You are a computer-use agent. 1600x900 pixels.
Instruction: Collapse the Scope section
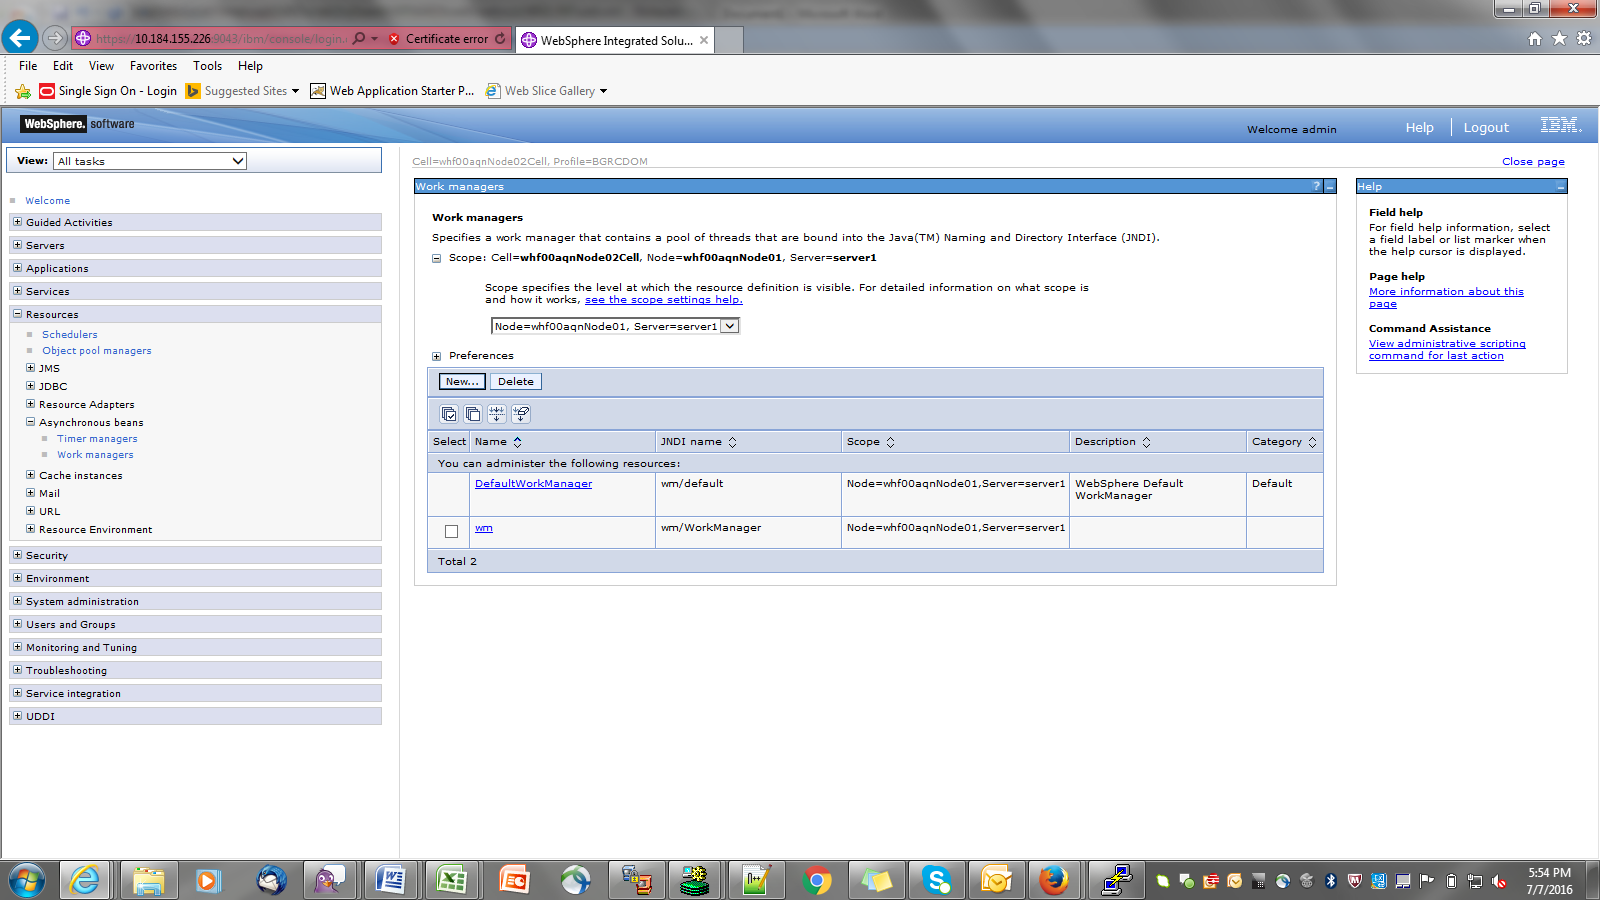pos(436,258)
